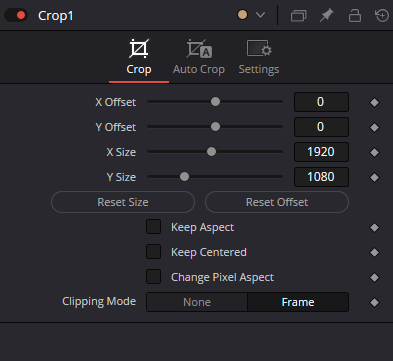The height and width of the screenshot is (361, 393).
Task: Click the X Size 1920 field
Action: pos(321,152)
